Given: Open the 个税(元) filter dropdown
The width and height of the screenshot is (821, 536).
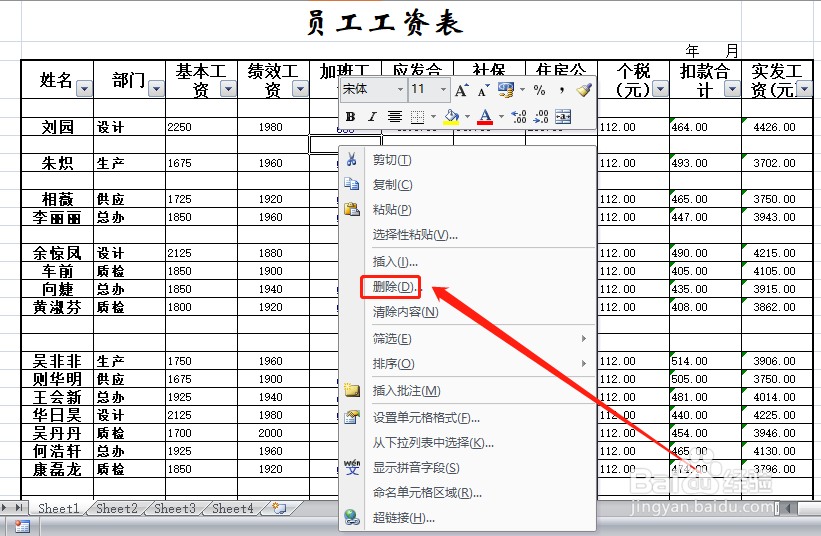Looking at the screenshot, I should coord(661,88).
